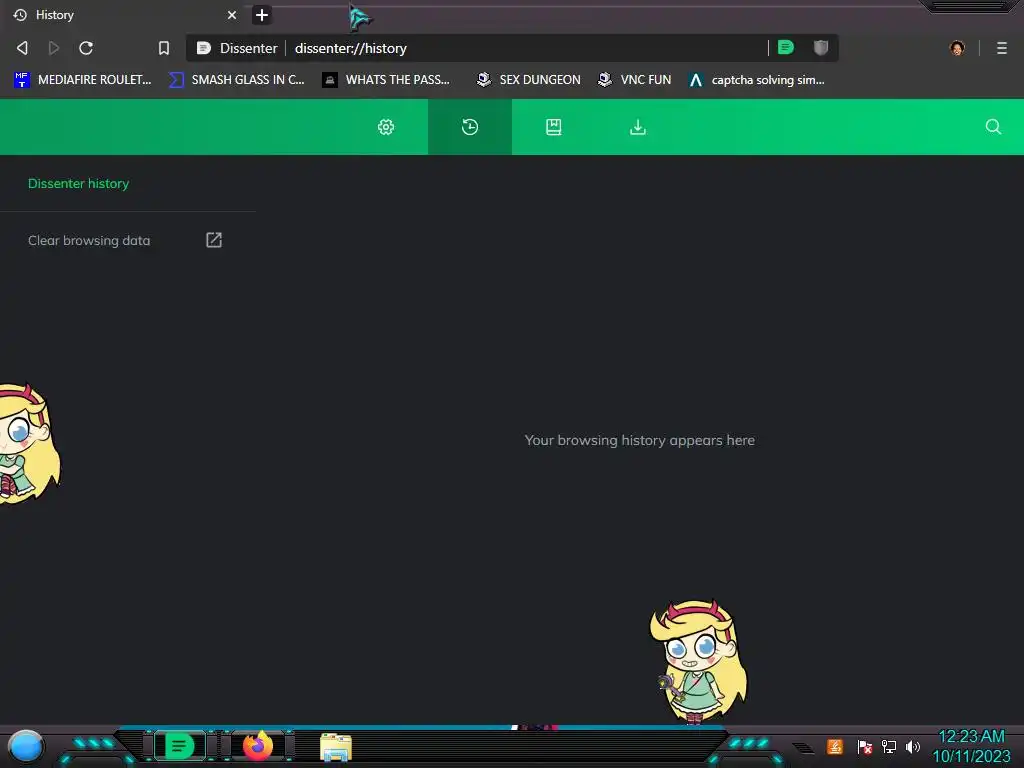Open the shields icon in the address bar

(x=821, y=47)
